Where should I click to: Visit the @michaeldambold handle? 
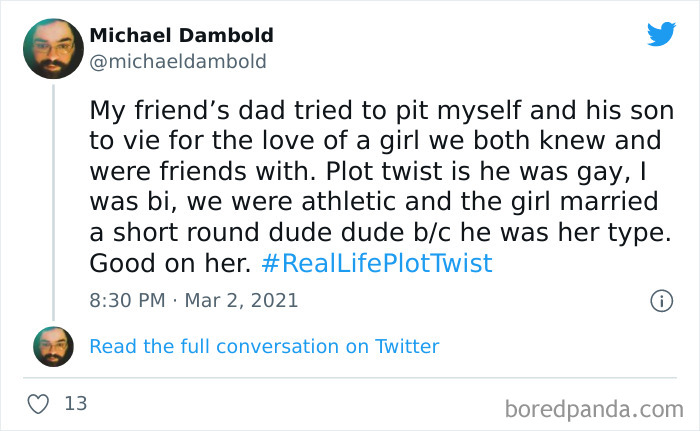point(178,61)
